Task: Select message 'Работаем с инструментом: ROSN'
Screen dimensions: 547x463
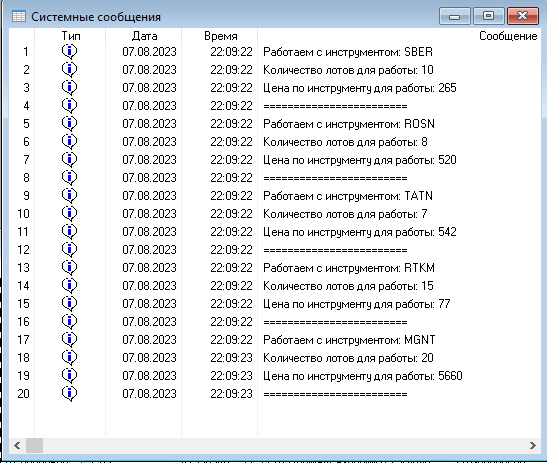Action: (349, 124)
